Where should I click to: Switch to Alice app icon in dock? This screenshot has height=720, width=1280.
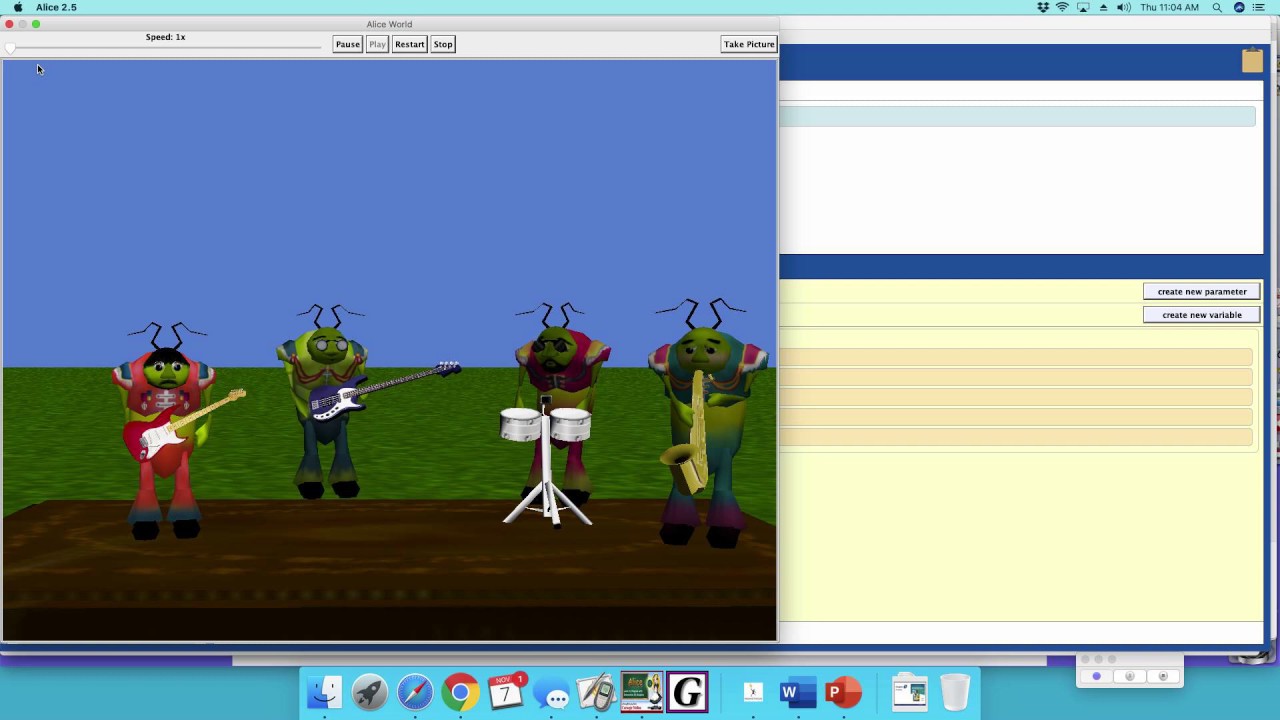pyautogui.click(x=642, y=692)
